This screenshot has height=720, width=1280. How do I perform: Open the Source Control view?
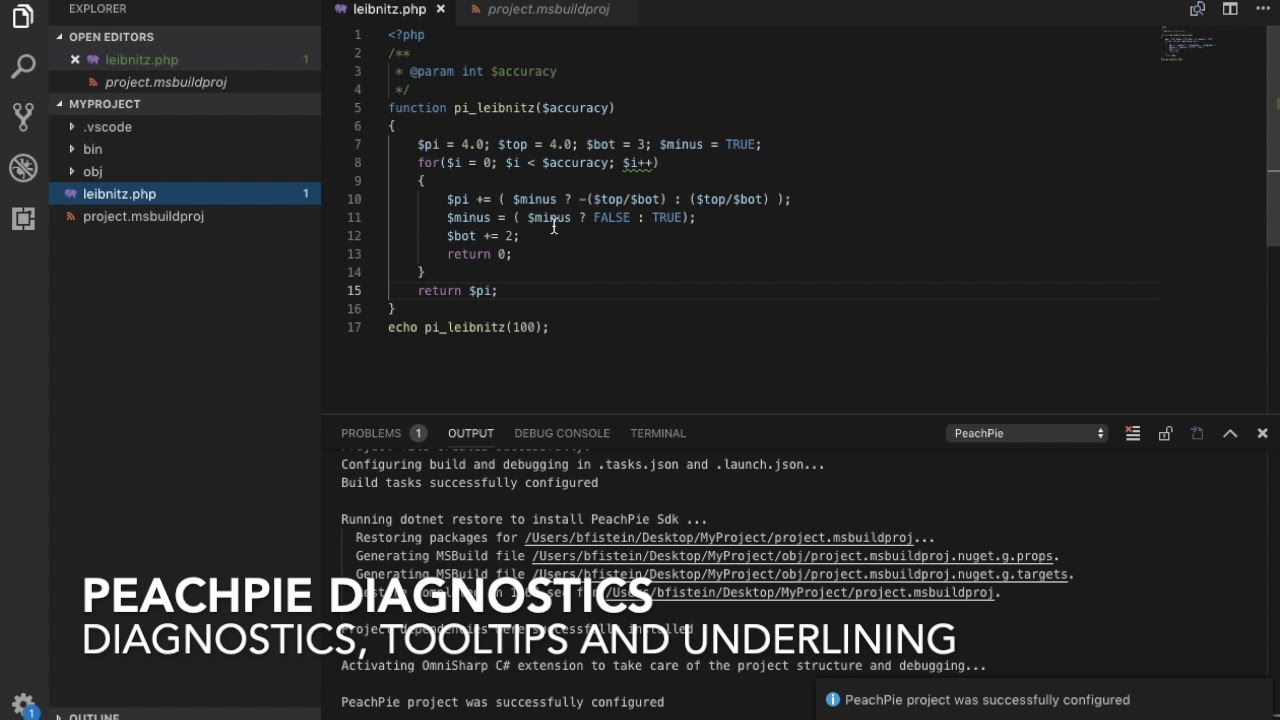[x=23, y=117]
